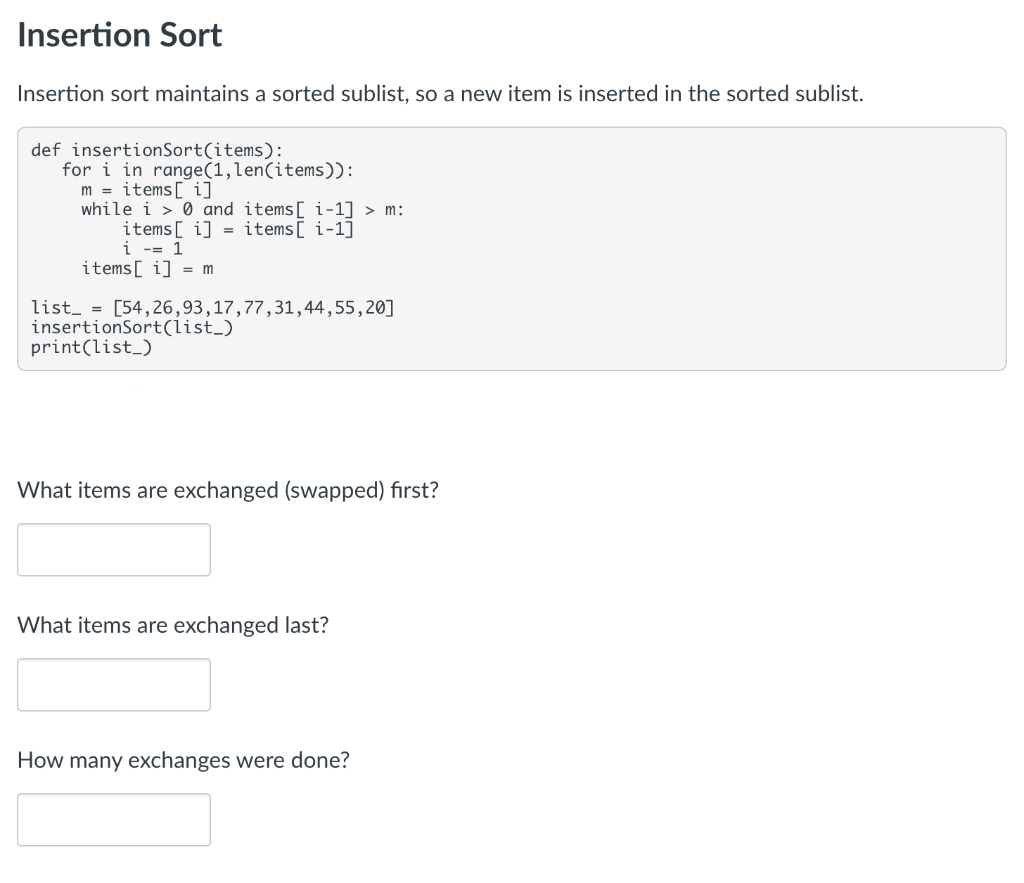Click the 'print(list_)' statement

point(91,347)
